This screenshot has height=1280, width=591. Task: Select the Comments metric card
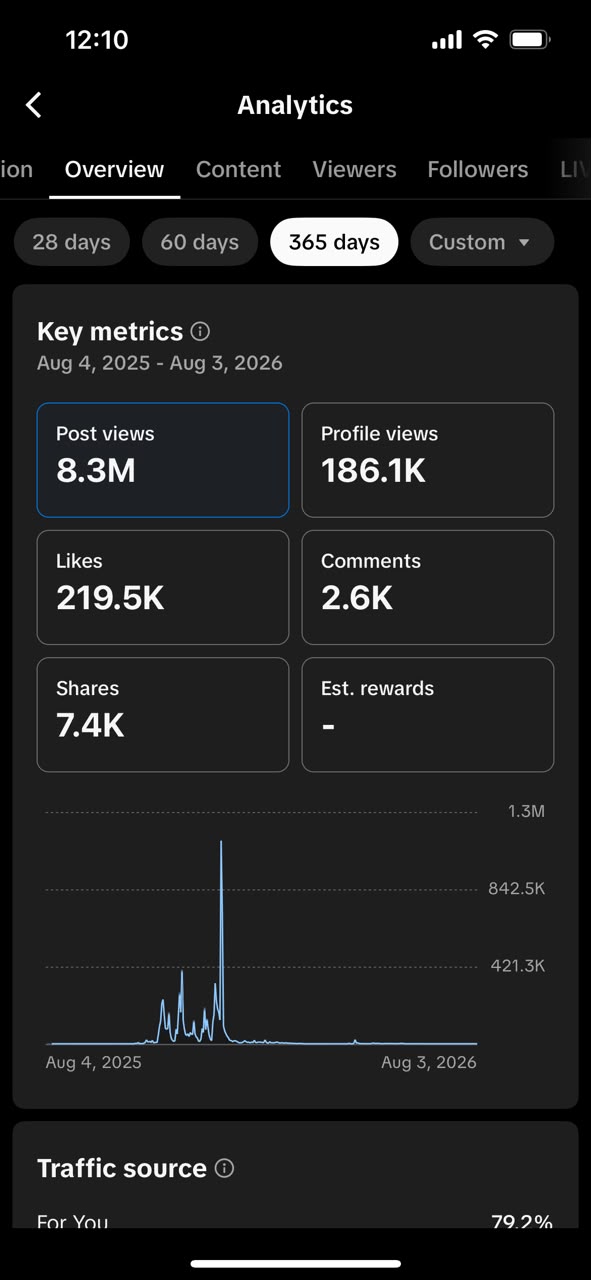428,587
